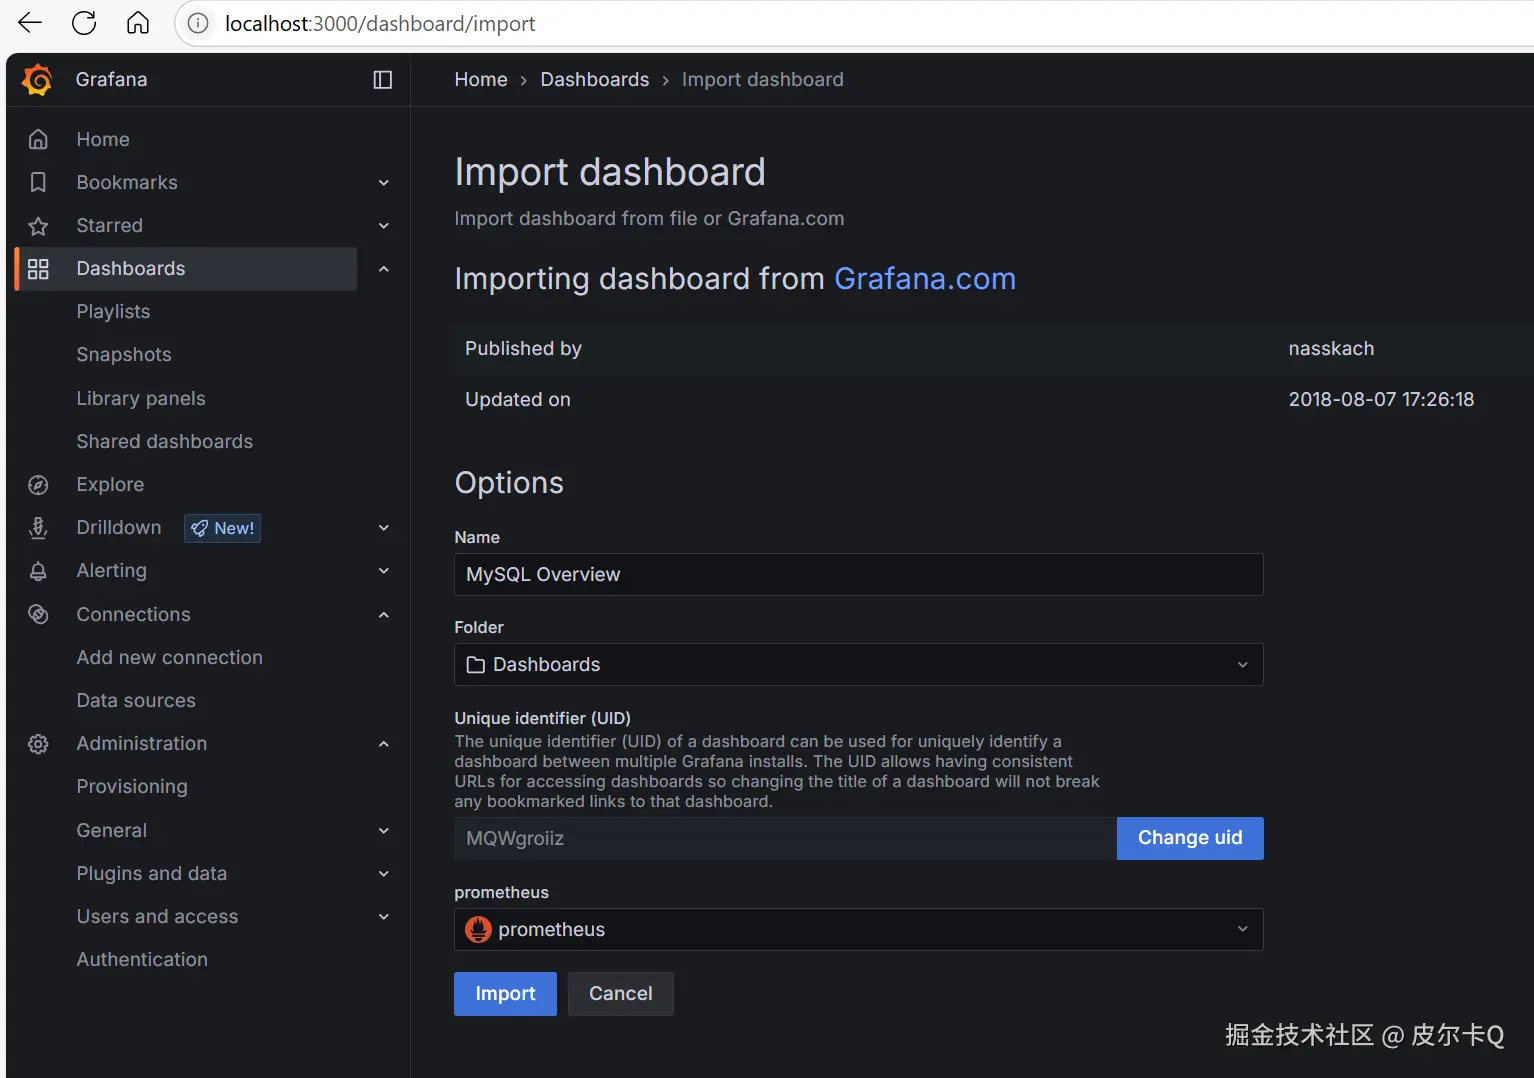Open Playlists in the sidebar
1534x1078 pixels.
point(113,312)
